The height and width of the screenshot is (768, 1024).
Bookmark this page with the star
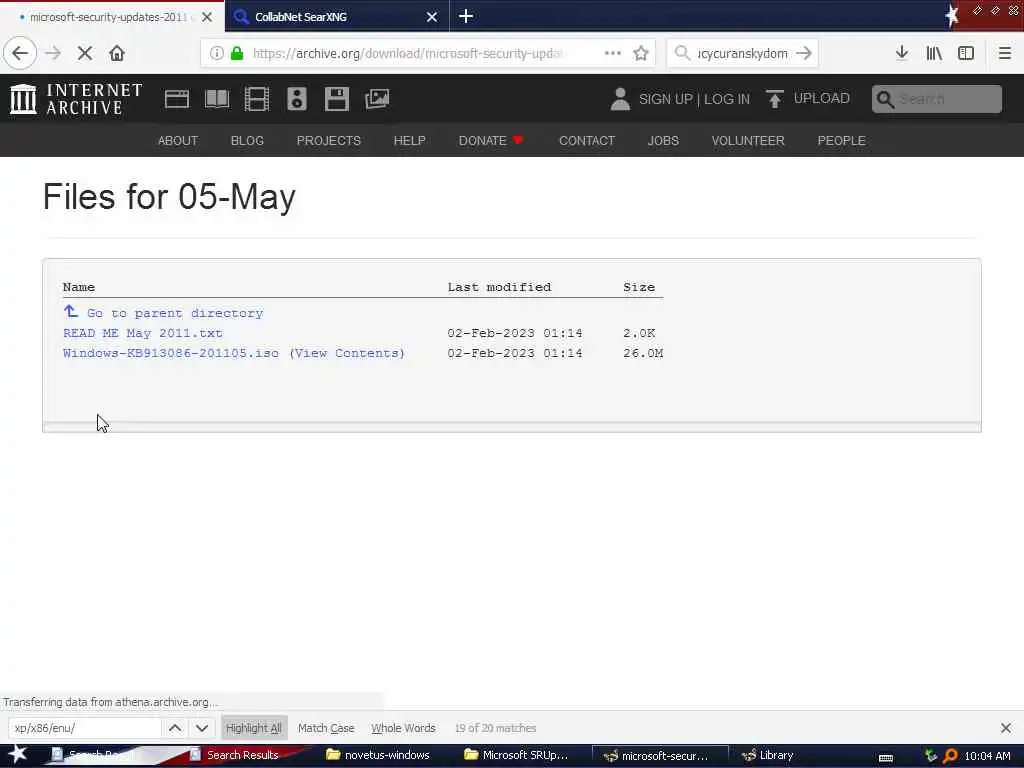coord(641,53)
